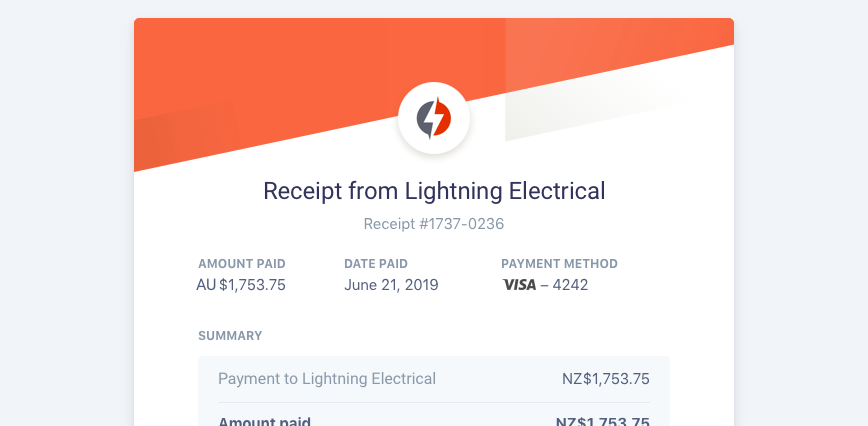The image size is (868, 426).
Task: Click the Lightning Electrical bolt logo
Action: pos(434,118)
